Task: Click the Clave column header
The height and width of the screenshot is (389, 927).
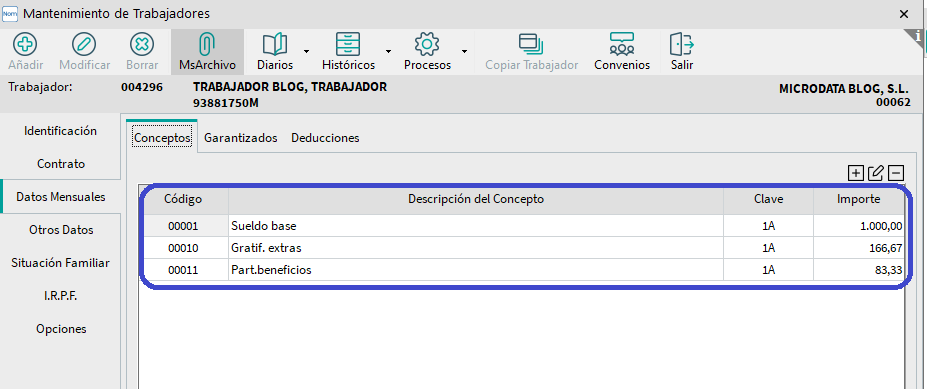Action: (769, 199)
